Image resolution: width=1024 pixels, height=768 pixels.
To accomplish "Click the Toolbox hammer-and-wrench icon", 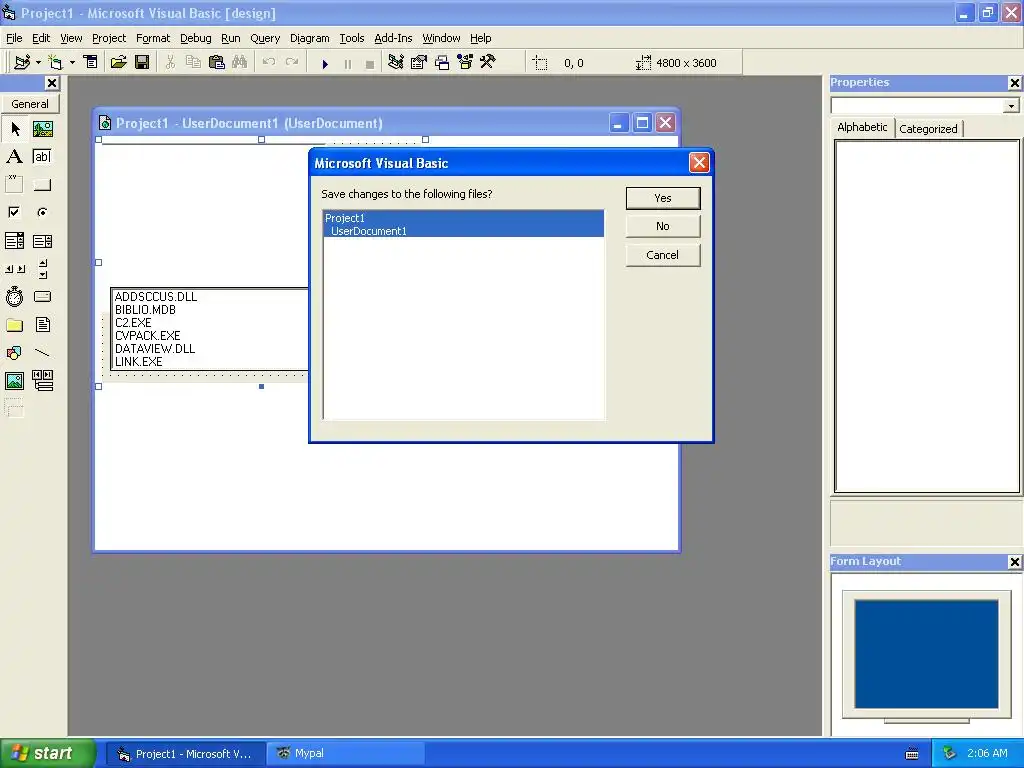I will [x=488, y=63].
